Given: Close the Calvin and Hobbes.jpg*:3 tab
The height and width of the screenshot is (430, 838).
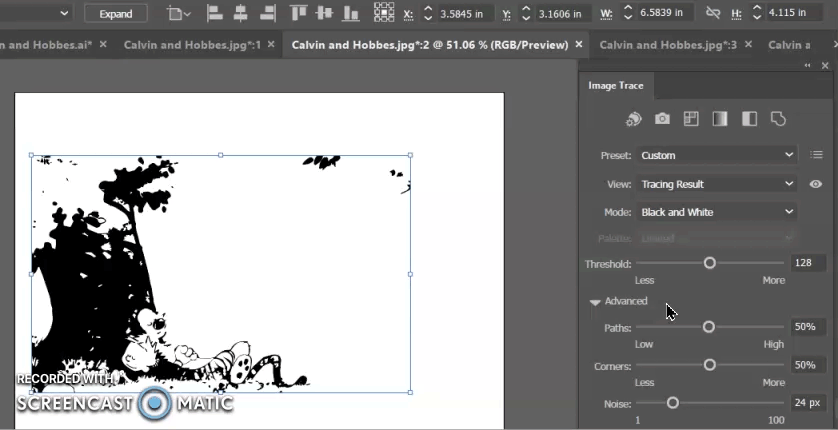Looking at the screenshot, I should pos(748,44).
